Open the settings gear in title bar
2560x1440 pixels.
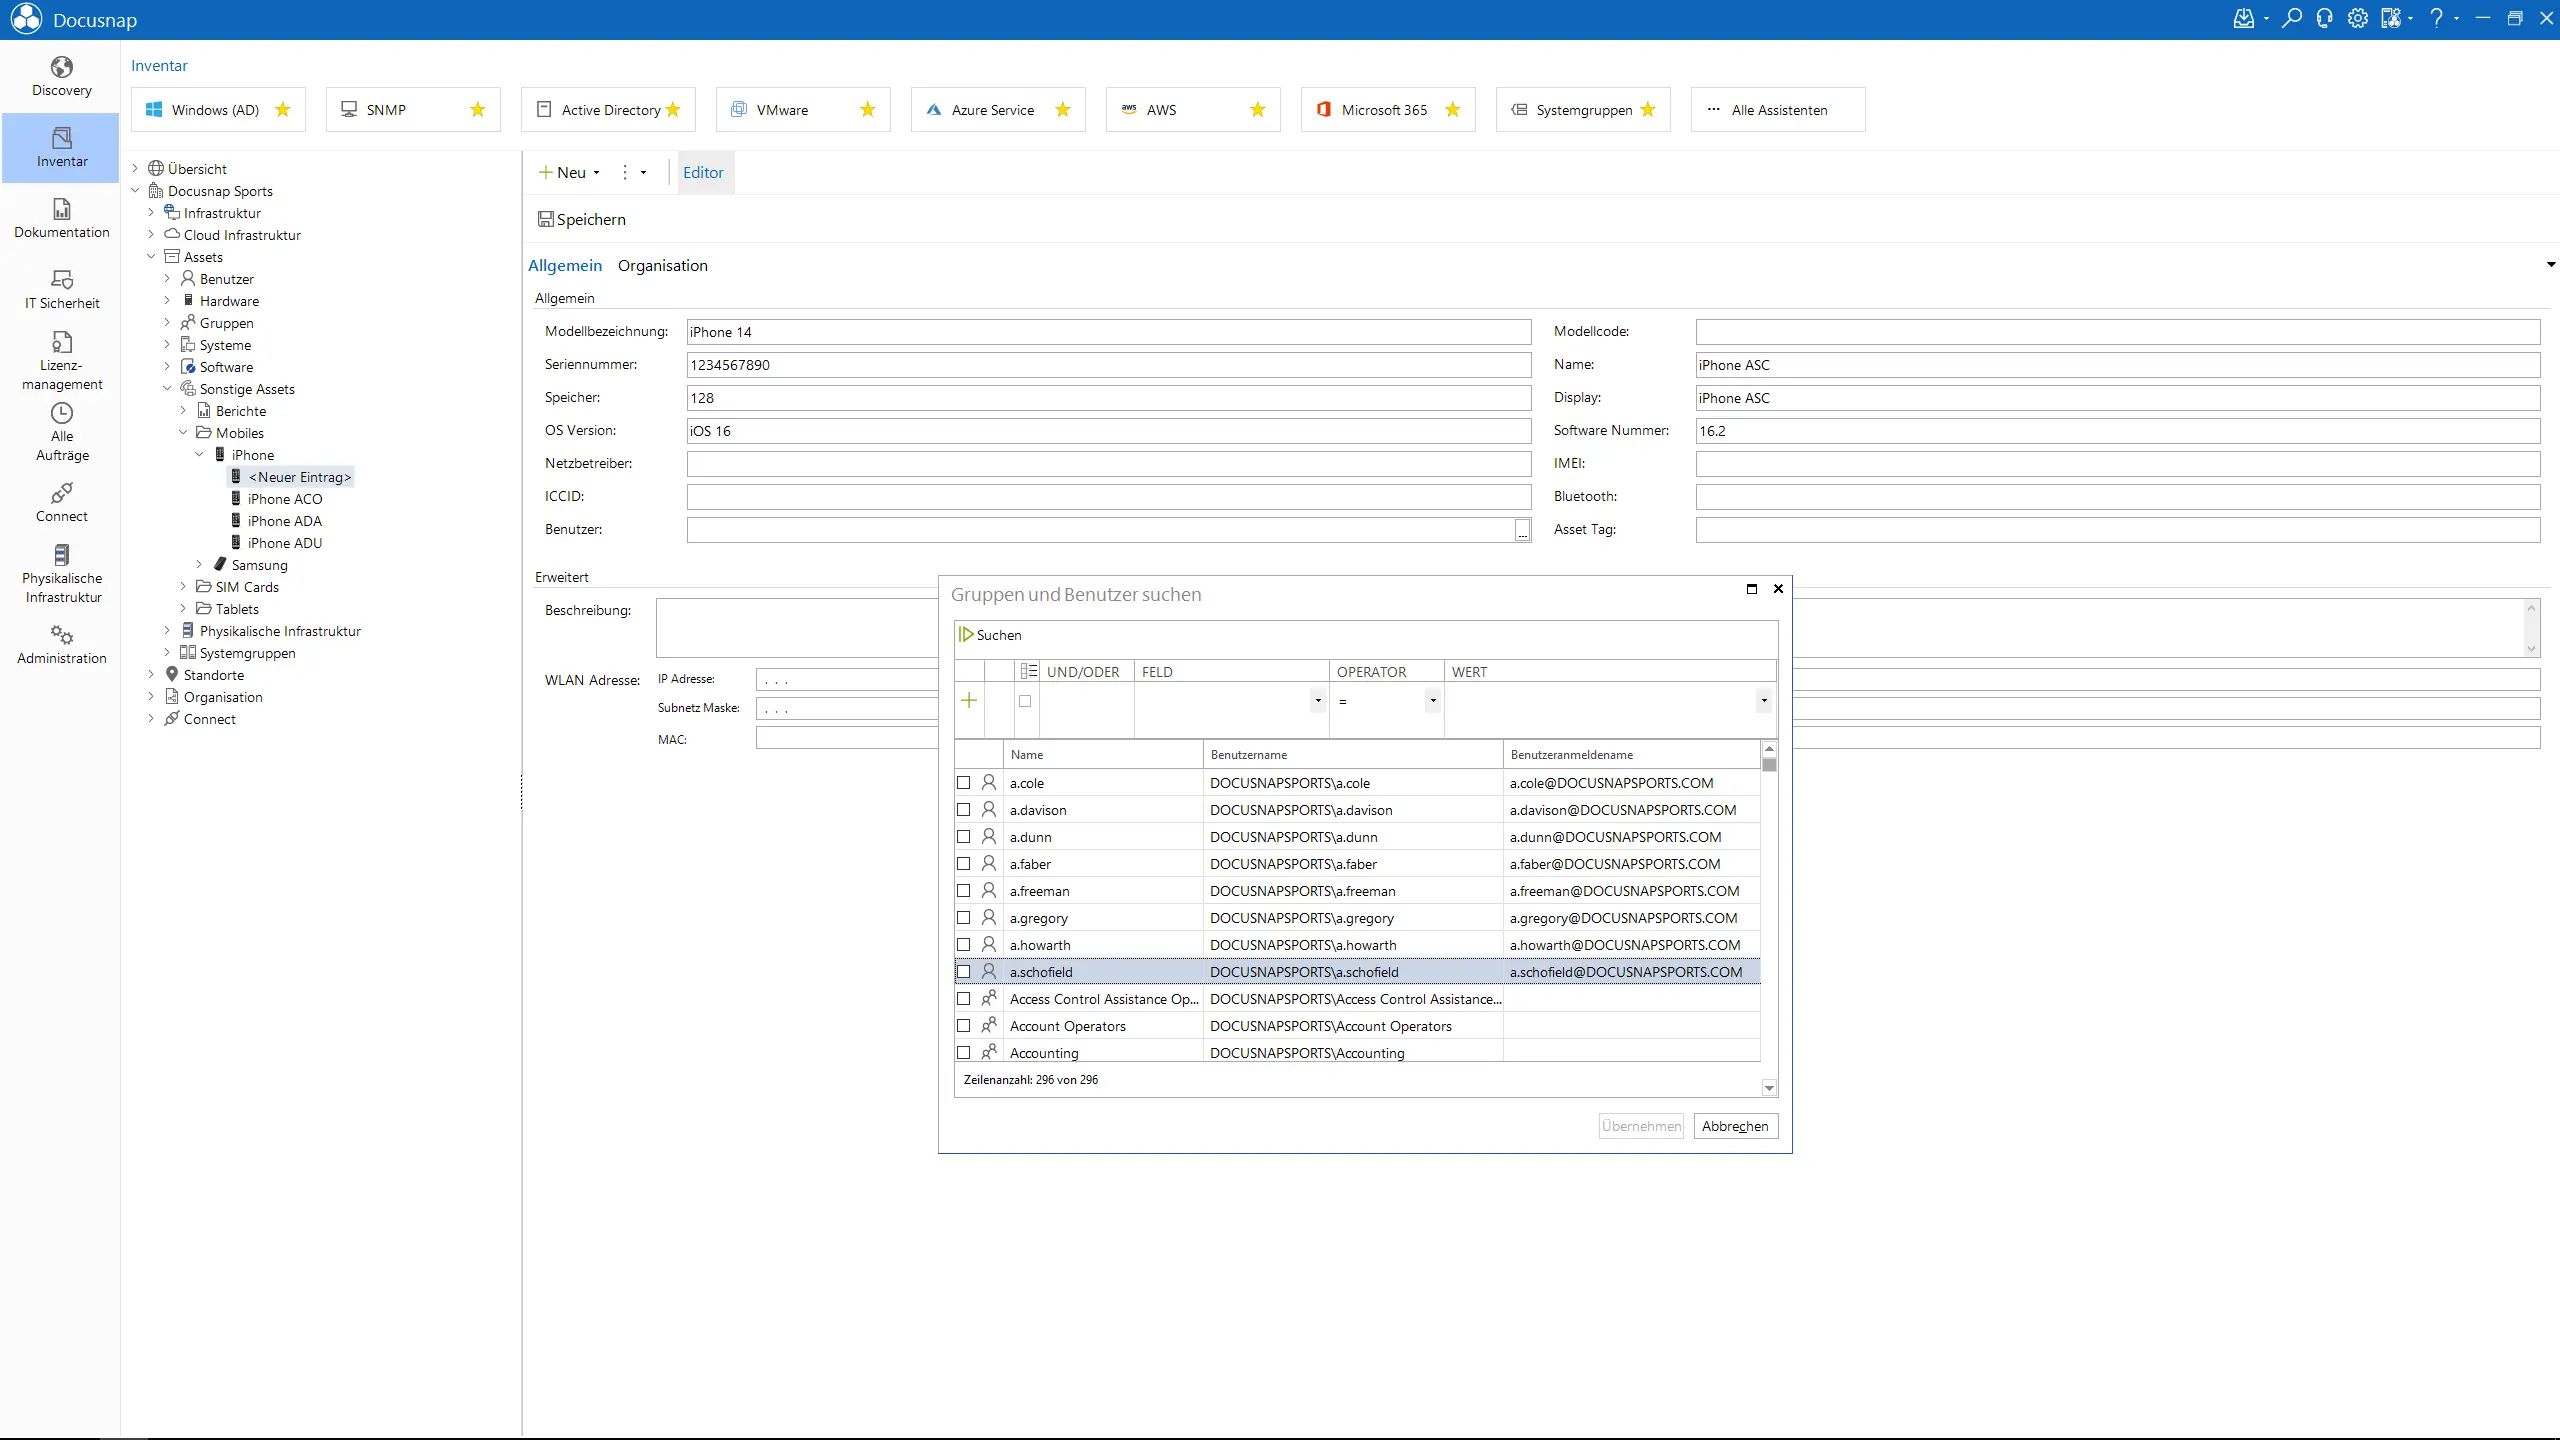[x=2358, y=19]
